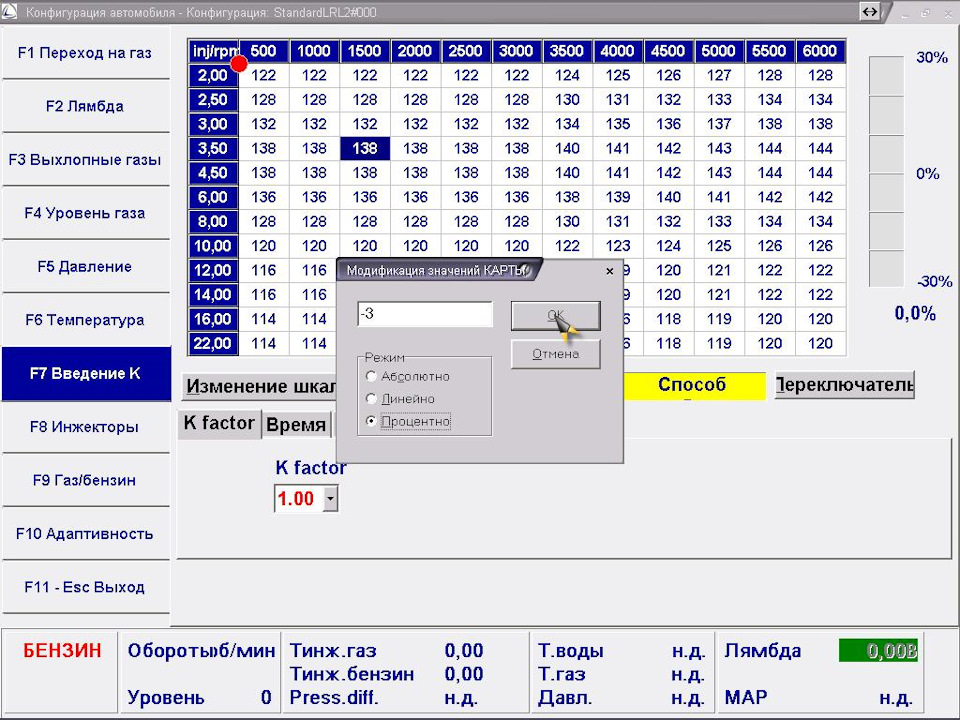The height and width of the screenshot is (720, 960).
Task: Select the 2,50 injection row header
Action: pyautogui.click(x=213, y=100)
